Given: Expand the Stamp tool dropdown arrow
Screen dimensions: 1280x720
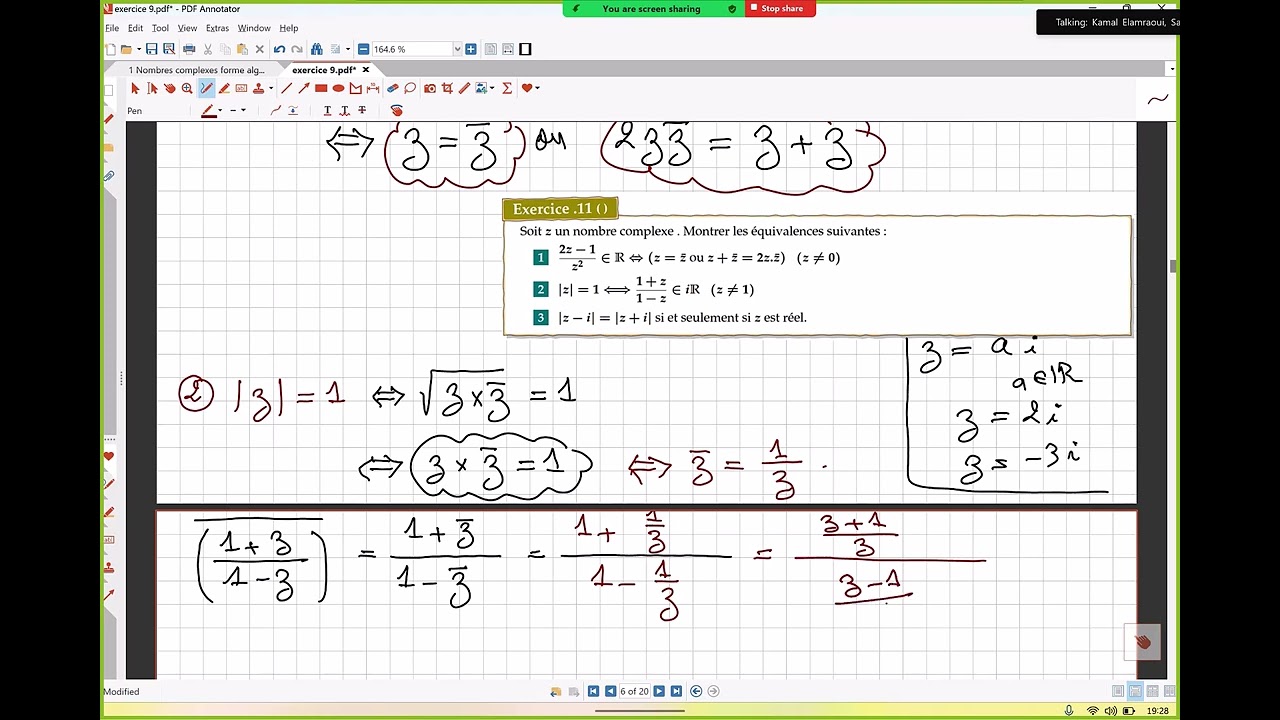Looking at the screenshot, I should (271, 88).
